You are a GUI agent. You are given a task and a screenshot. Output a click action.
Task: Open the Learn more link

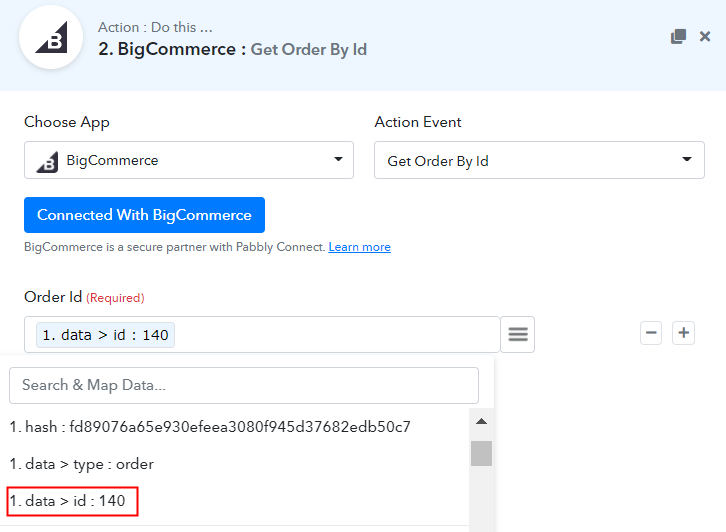(x=359, y=247)
